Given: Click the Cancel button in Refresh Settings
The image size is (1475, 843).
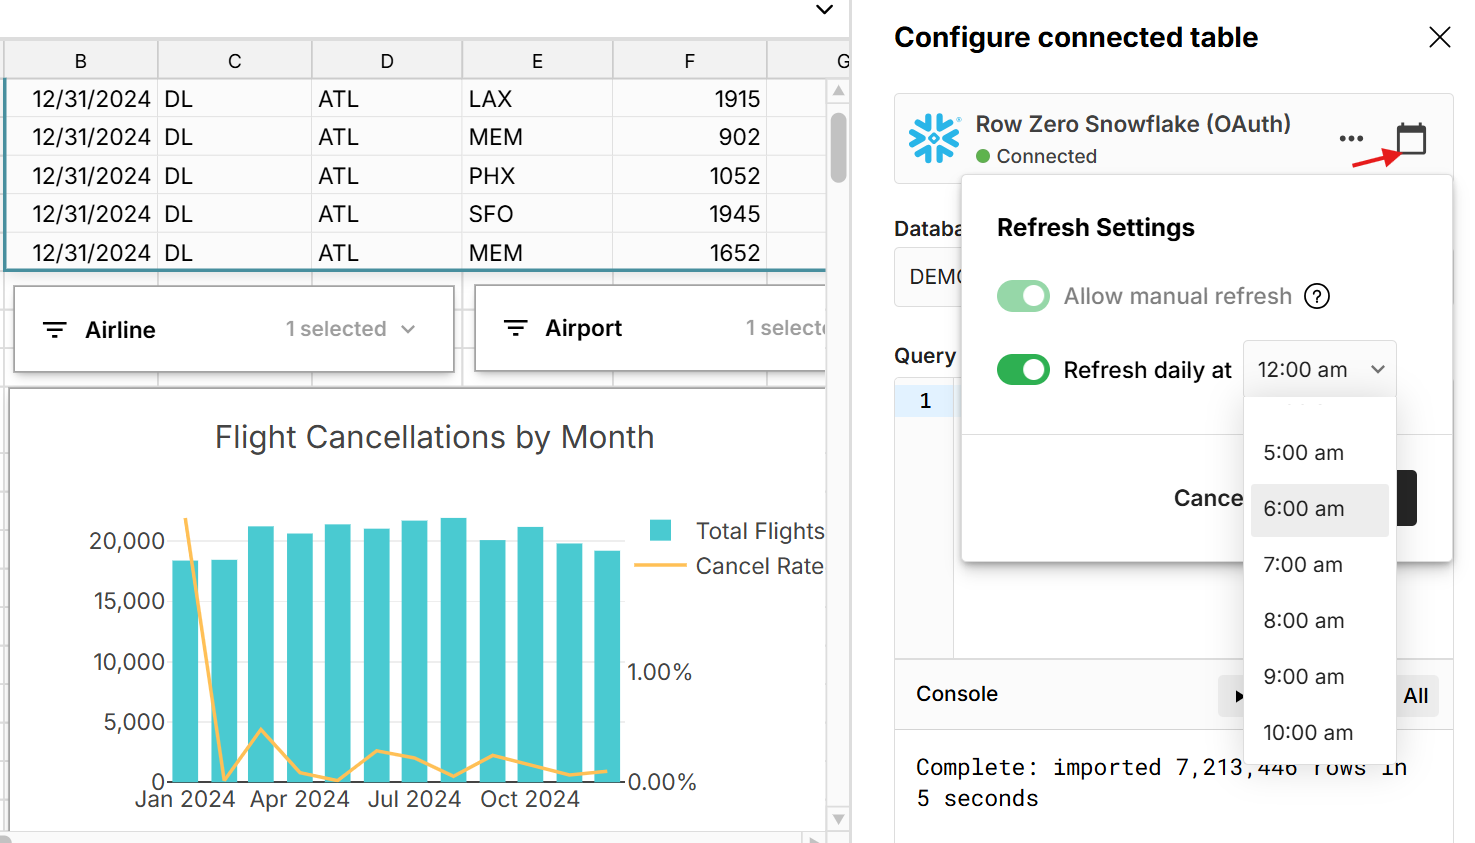Looking at the screenshot, I should pyautogui.click(x=1207, y=497).
